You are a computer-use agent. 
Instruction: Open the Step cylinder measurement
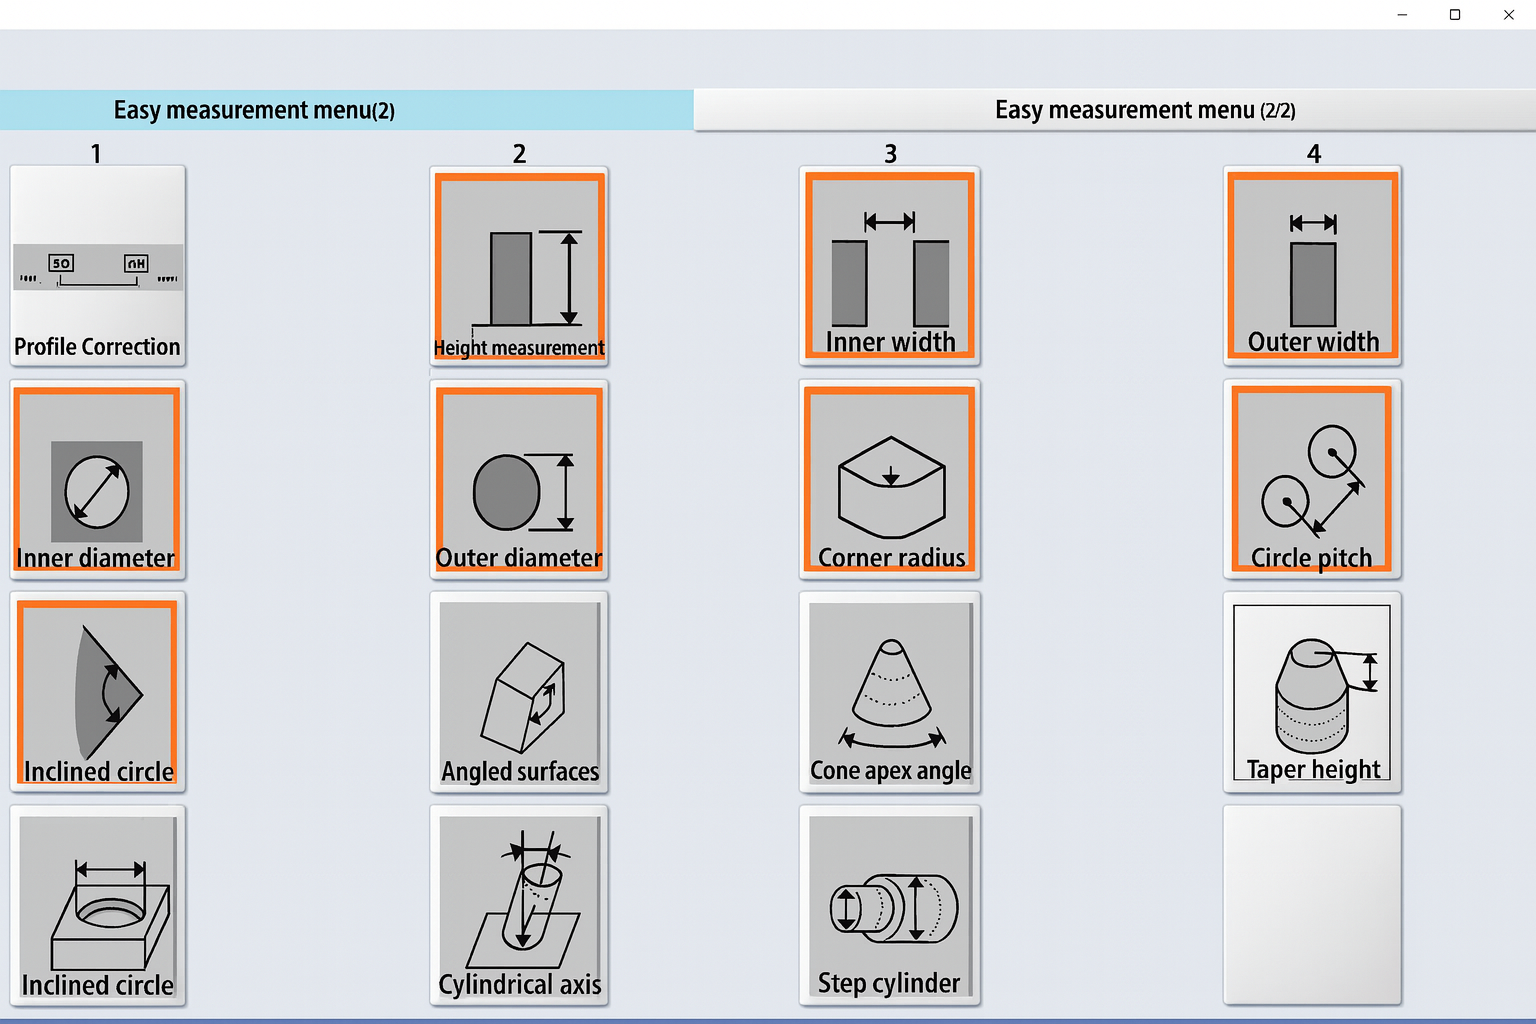(889, 906)
